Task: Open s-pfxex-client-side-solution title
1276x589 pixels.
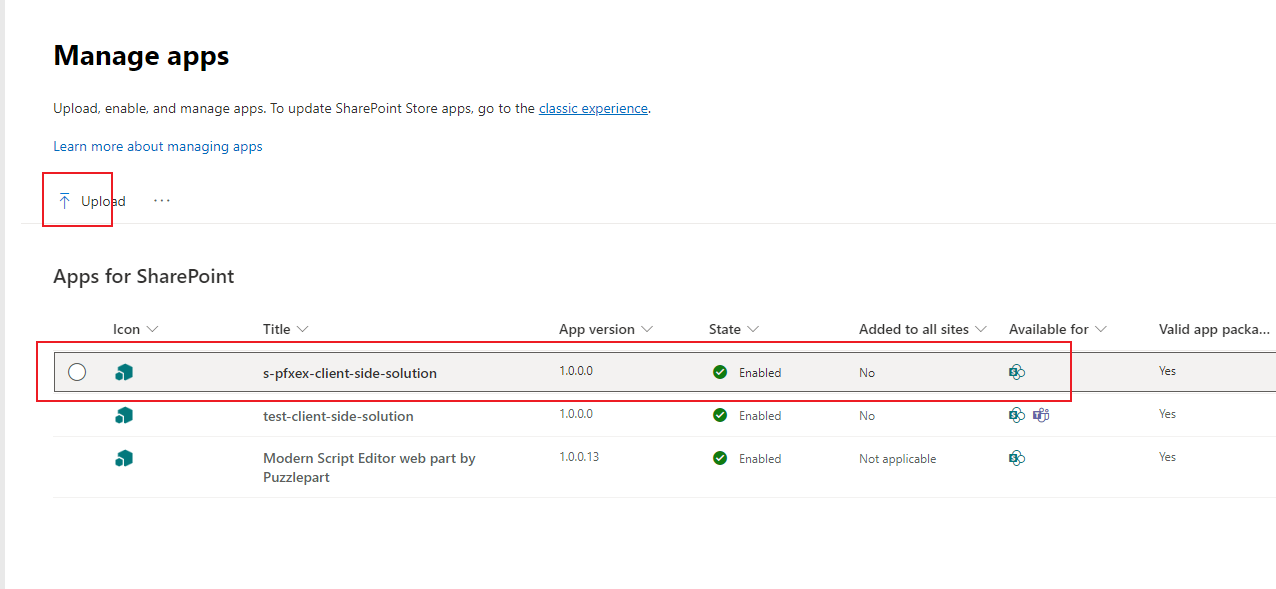Action: coord(350,373)
